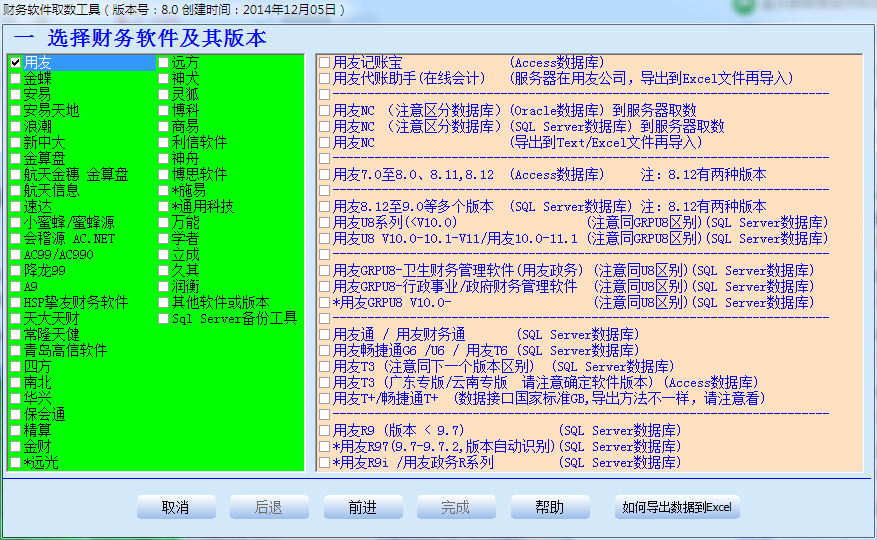The width and height of the screenshot is (877, 540).
Task: Check the 金蝶 checkbox
Action: point(16,79)
